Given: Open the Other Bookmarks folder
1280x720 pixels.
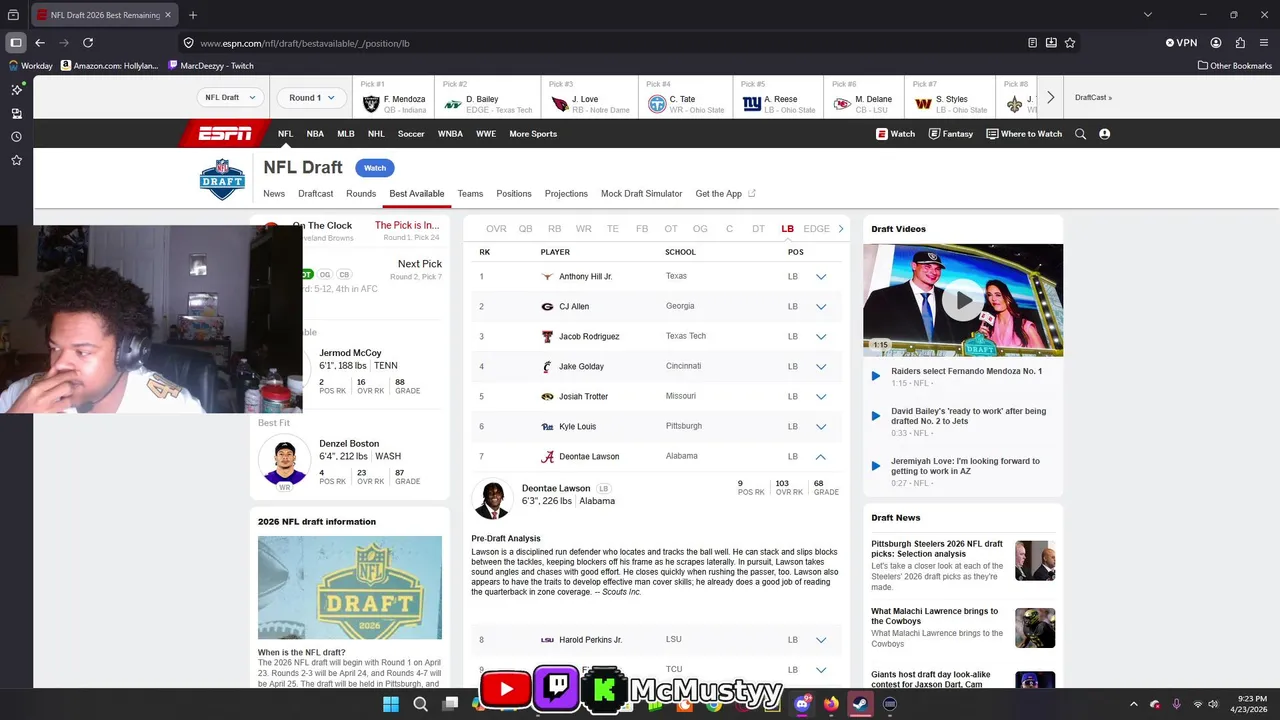Looking at the screenshot, I should 1234,66.
